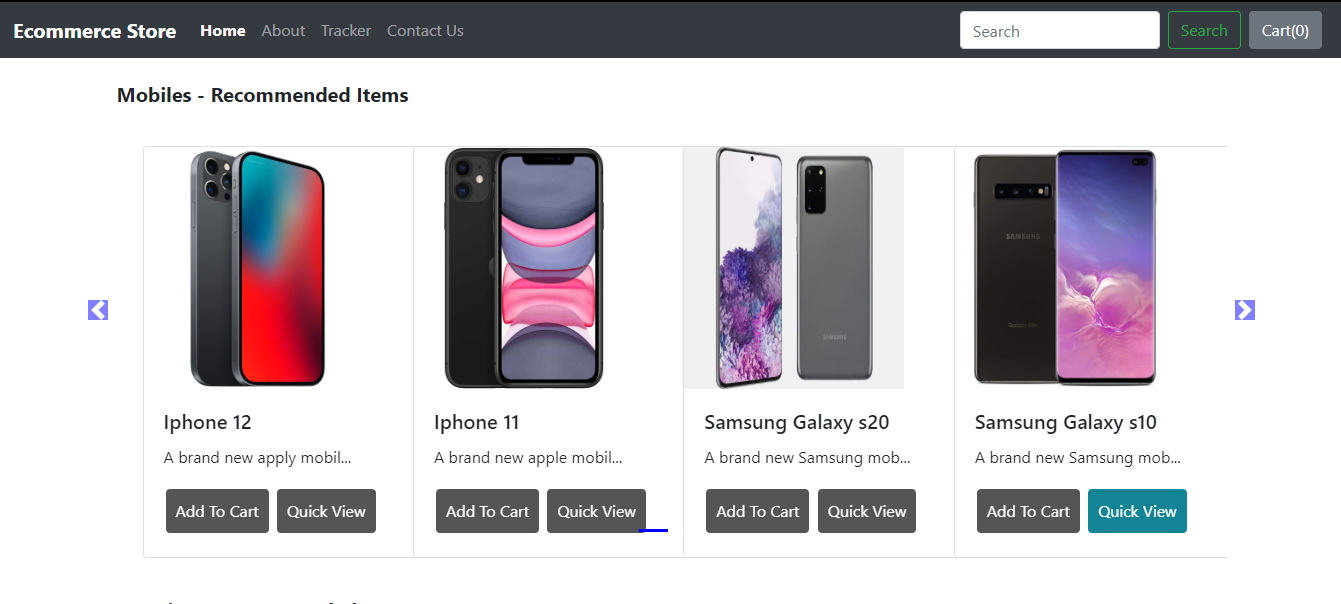Open the Ecommerce Store brand link

click(95, 31)
